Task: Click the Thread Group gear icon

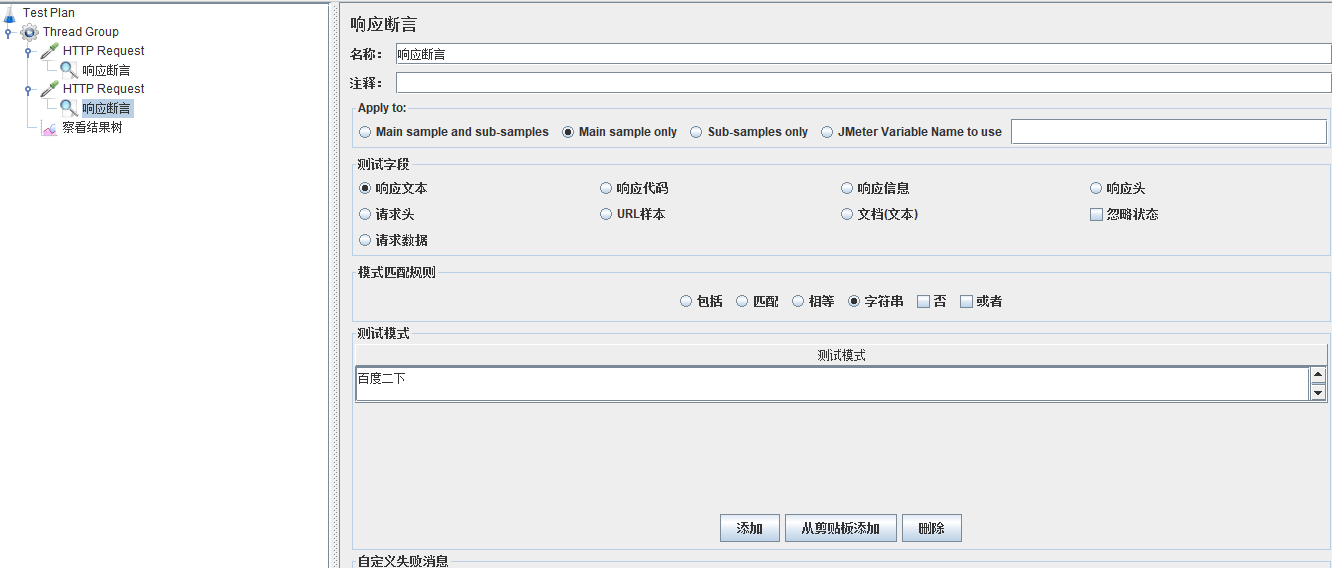Action: click(x=30, y=32)
